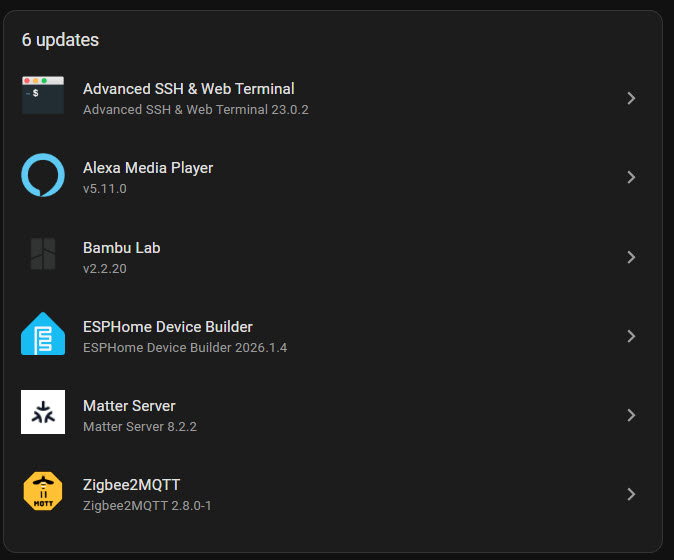Screen dimensions: 674x560
Task: Open chevron for Bambu Lab update
Action: (631, 257)
